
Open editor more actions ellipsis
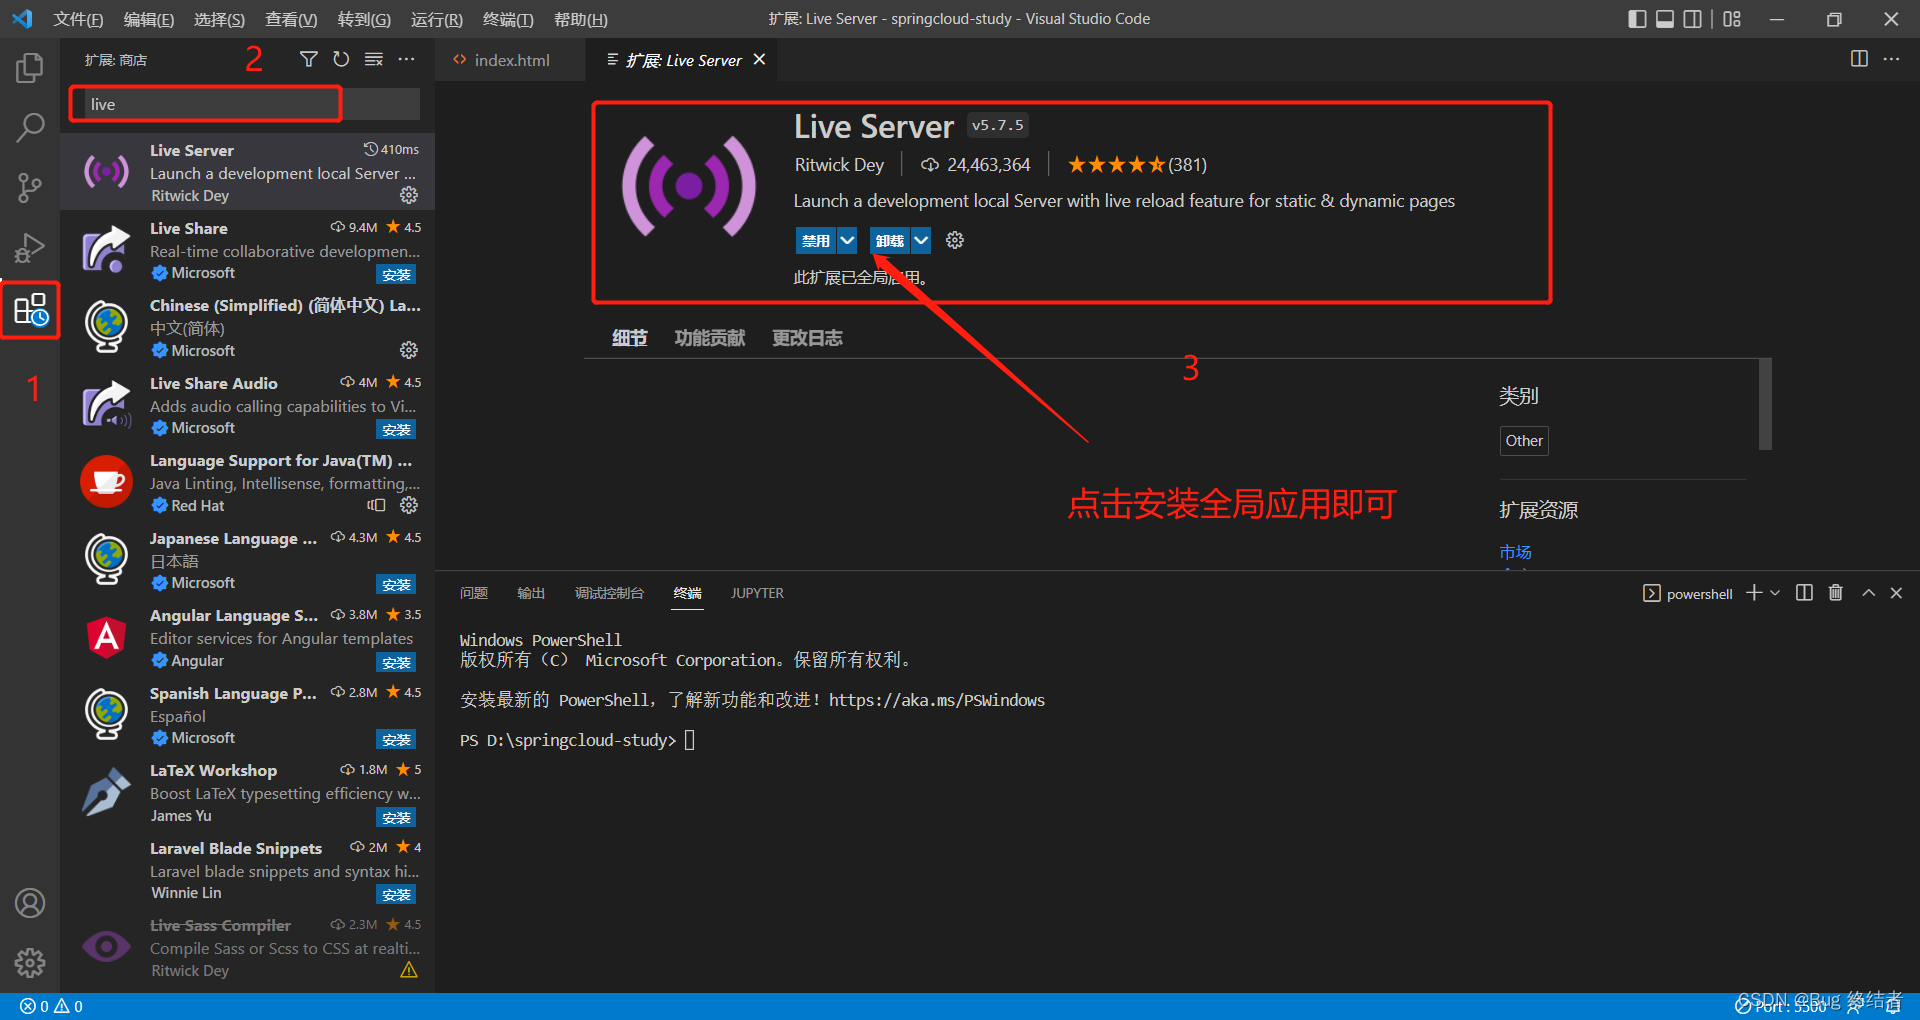click(x=1891, y=59)
